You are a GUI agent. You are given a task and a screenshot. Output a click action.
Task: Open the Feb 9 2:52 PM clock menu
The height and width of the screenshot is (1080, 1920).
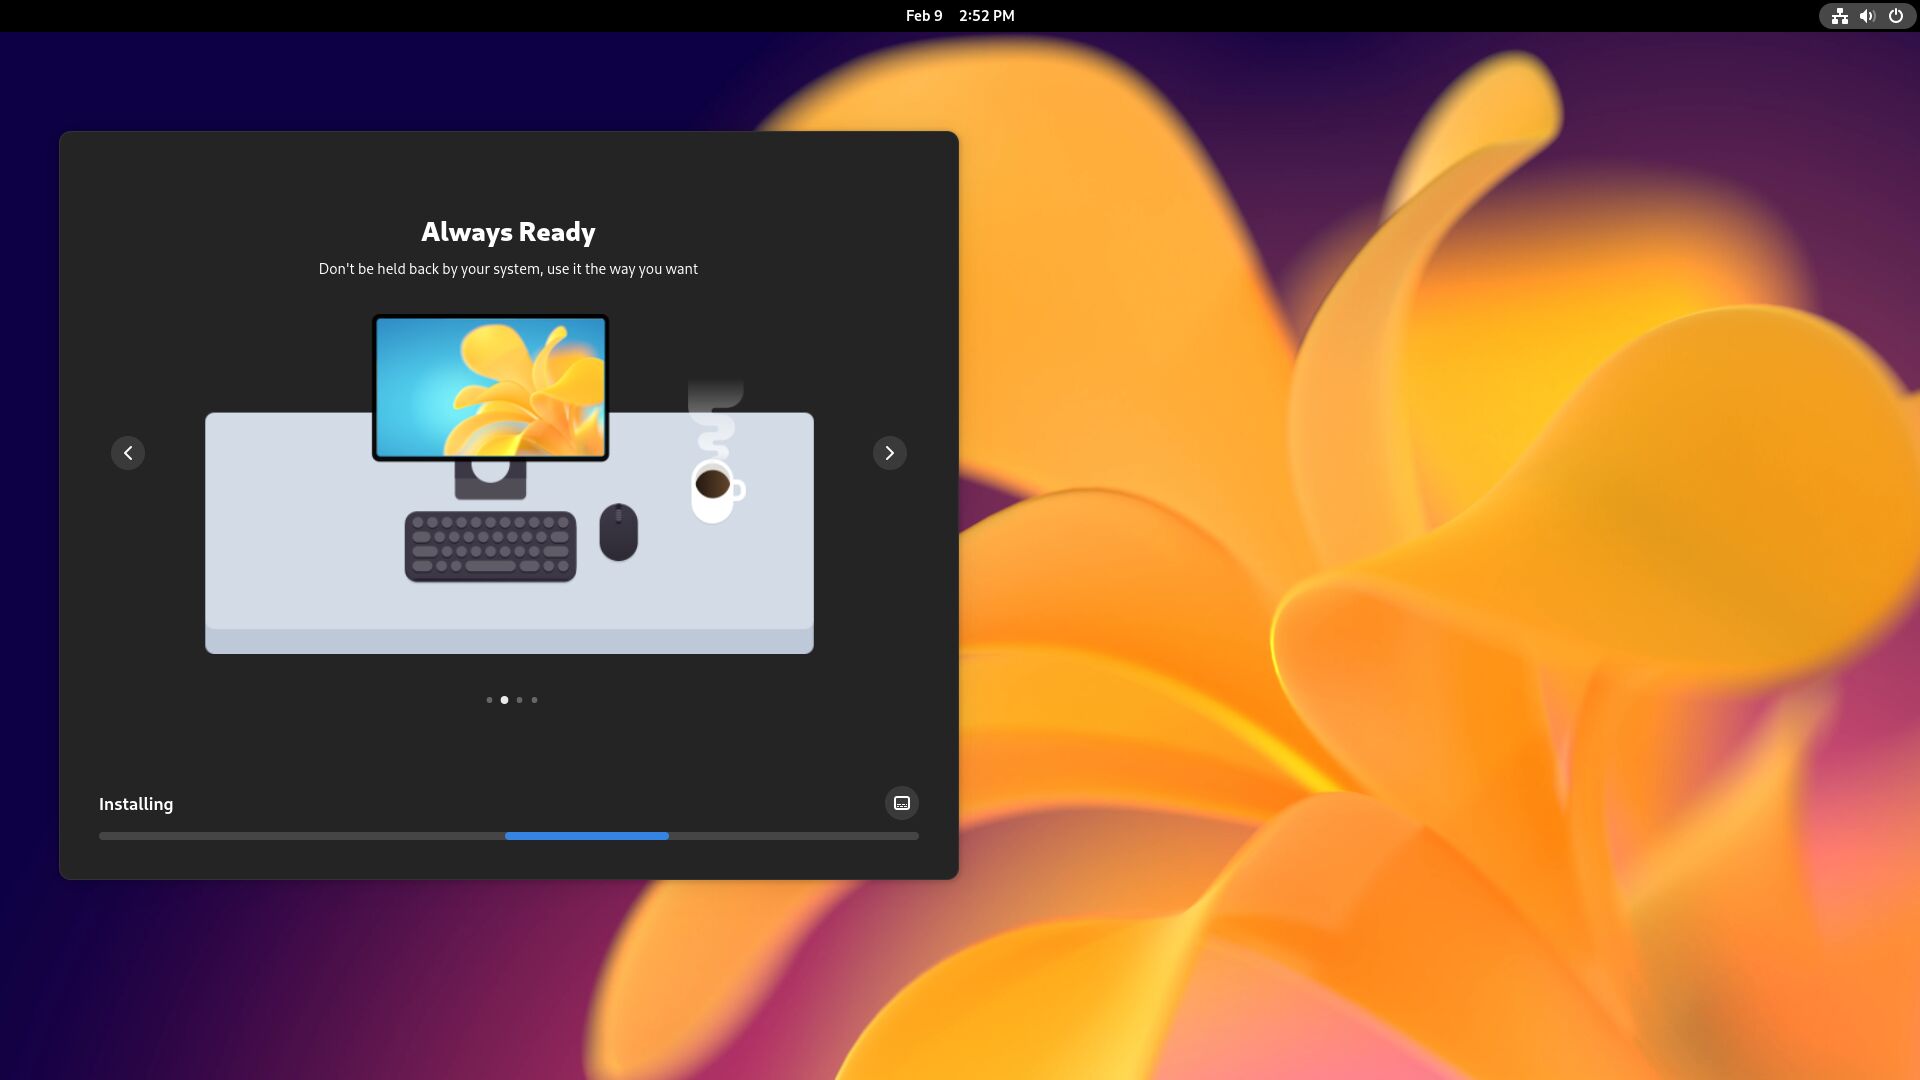click(960, 16)
